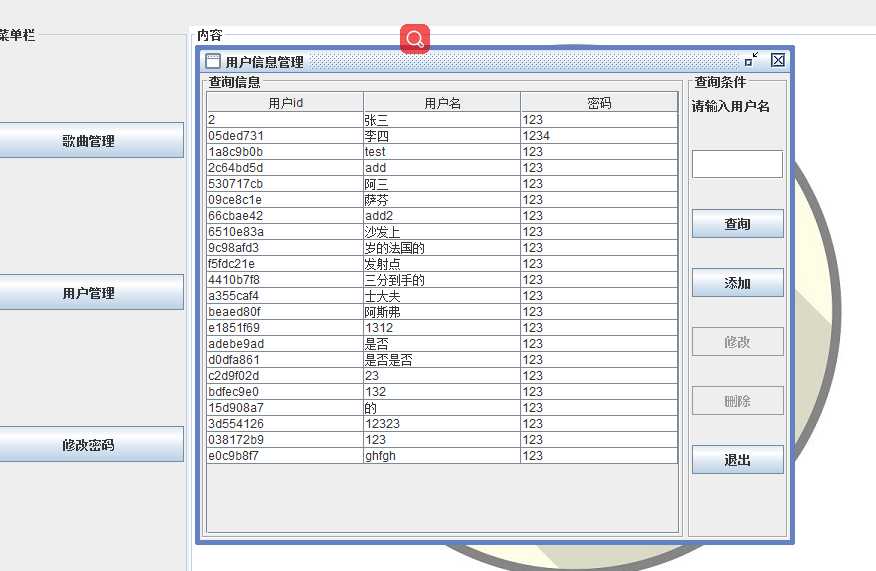Click the window icon in 用户信息管理 title bar
This screenshot has width=876, height=571.
(x=213, y=61)
